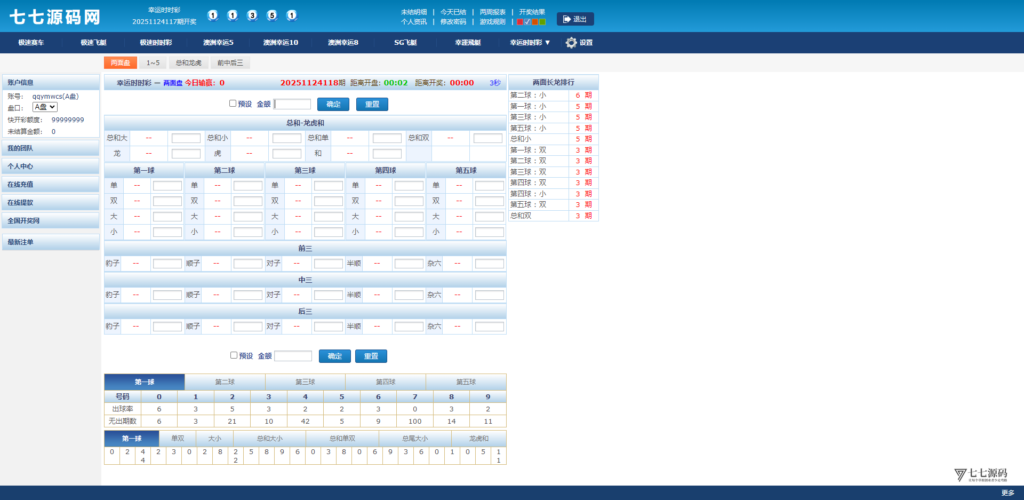
Task: Select the 第二球 statistics tab
Action: click(225, 382)
